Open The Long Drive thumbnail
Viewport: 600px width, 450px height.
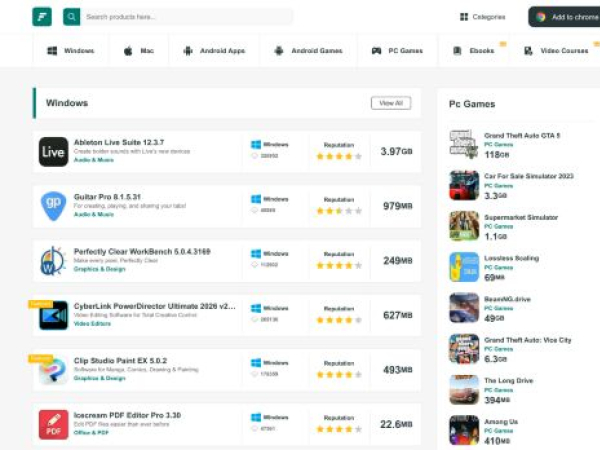tap(464, 390)
